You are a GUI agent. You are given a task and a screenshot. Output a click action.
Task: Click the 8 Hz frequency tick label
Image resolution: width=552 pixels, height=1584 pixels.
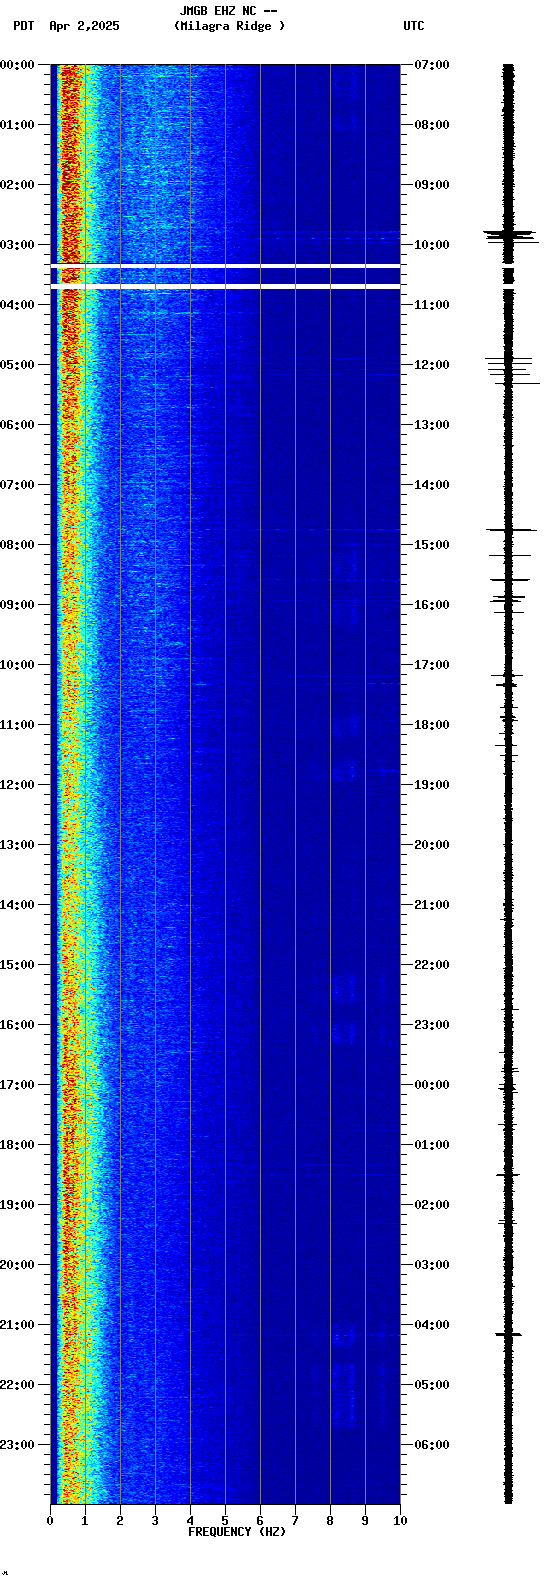[330, 1521]
